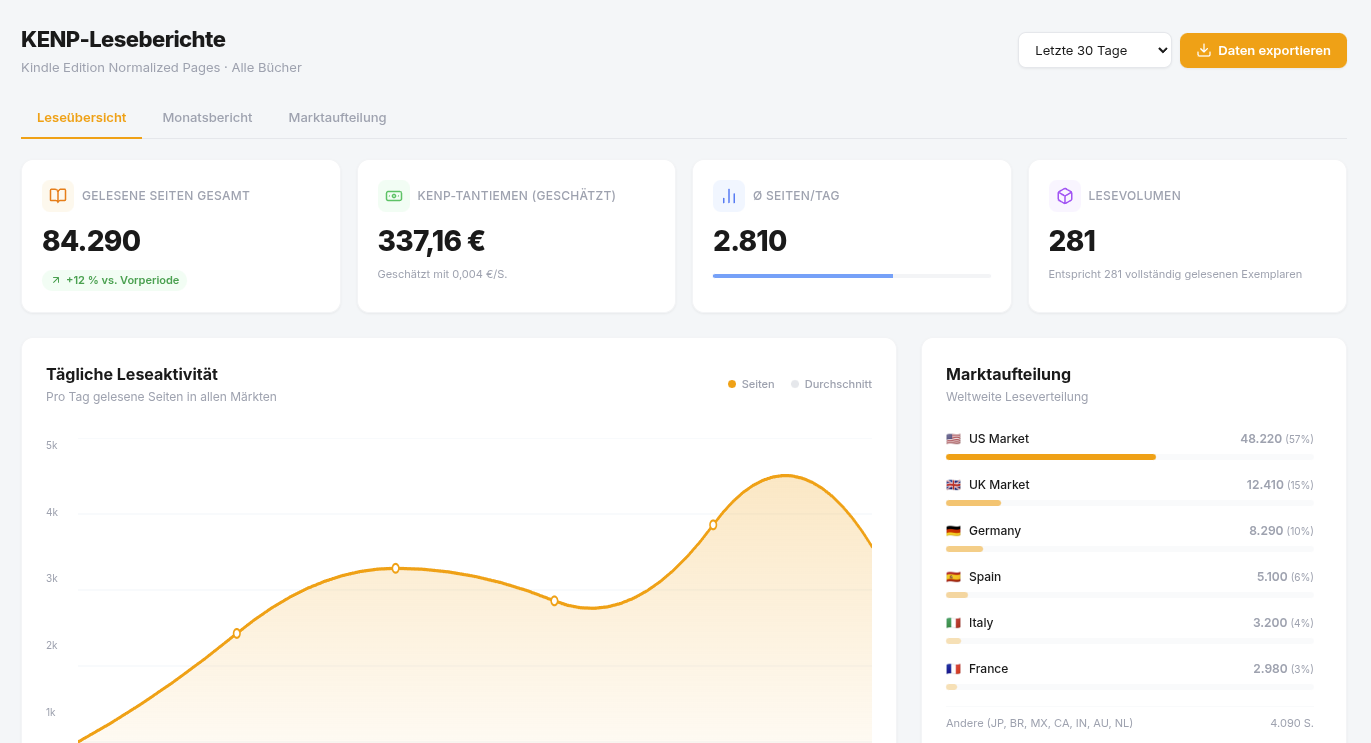Click the US Market orange share bar
This screenshot has height=743, width=1371.
1050,457
